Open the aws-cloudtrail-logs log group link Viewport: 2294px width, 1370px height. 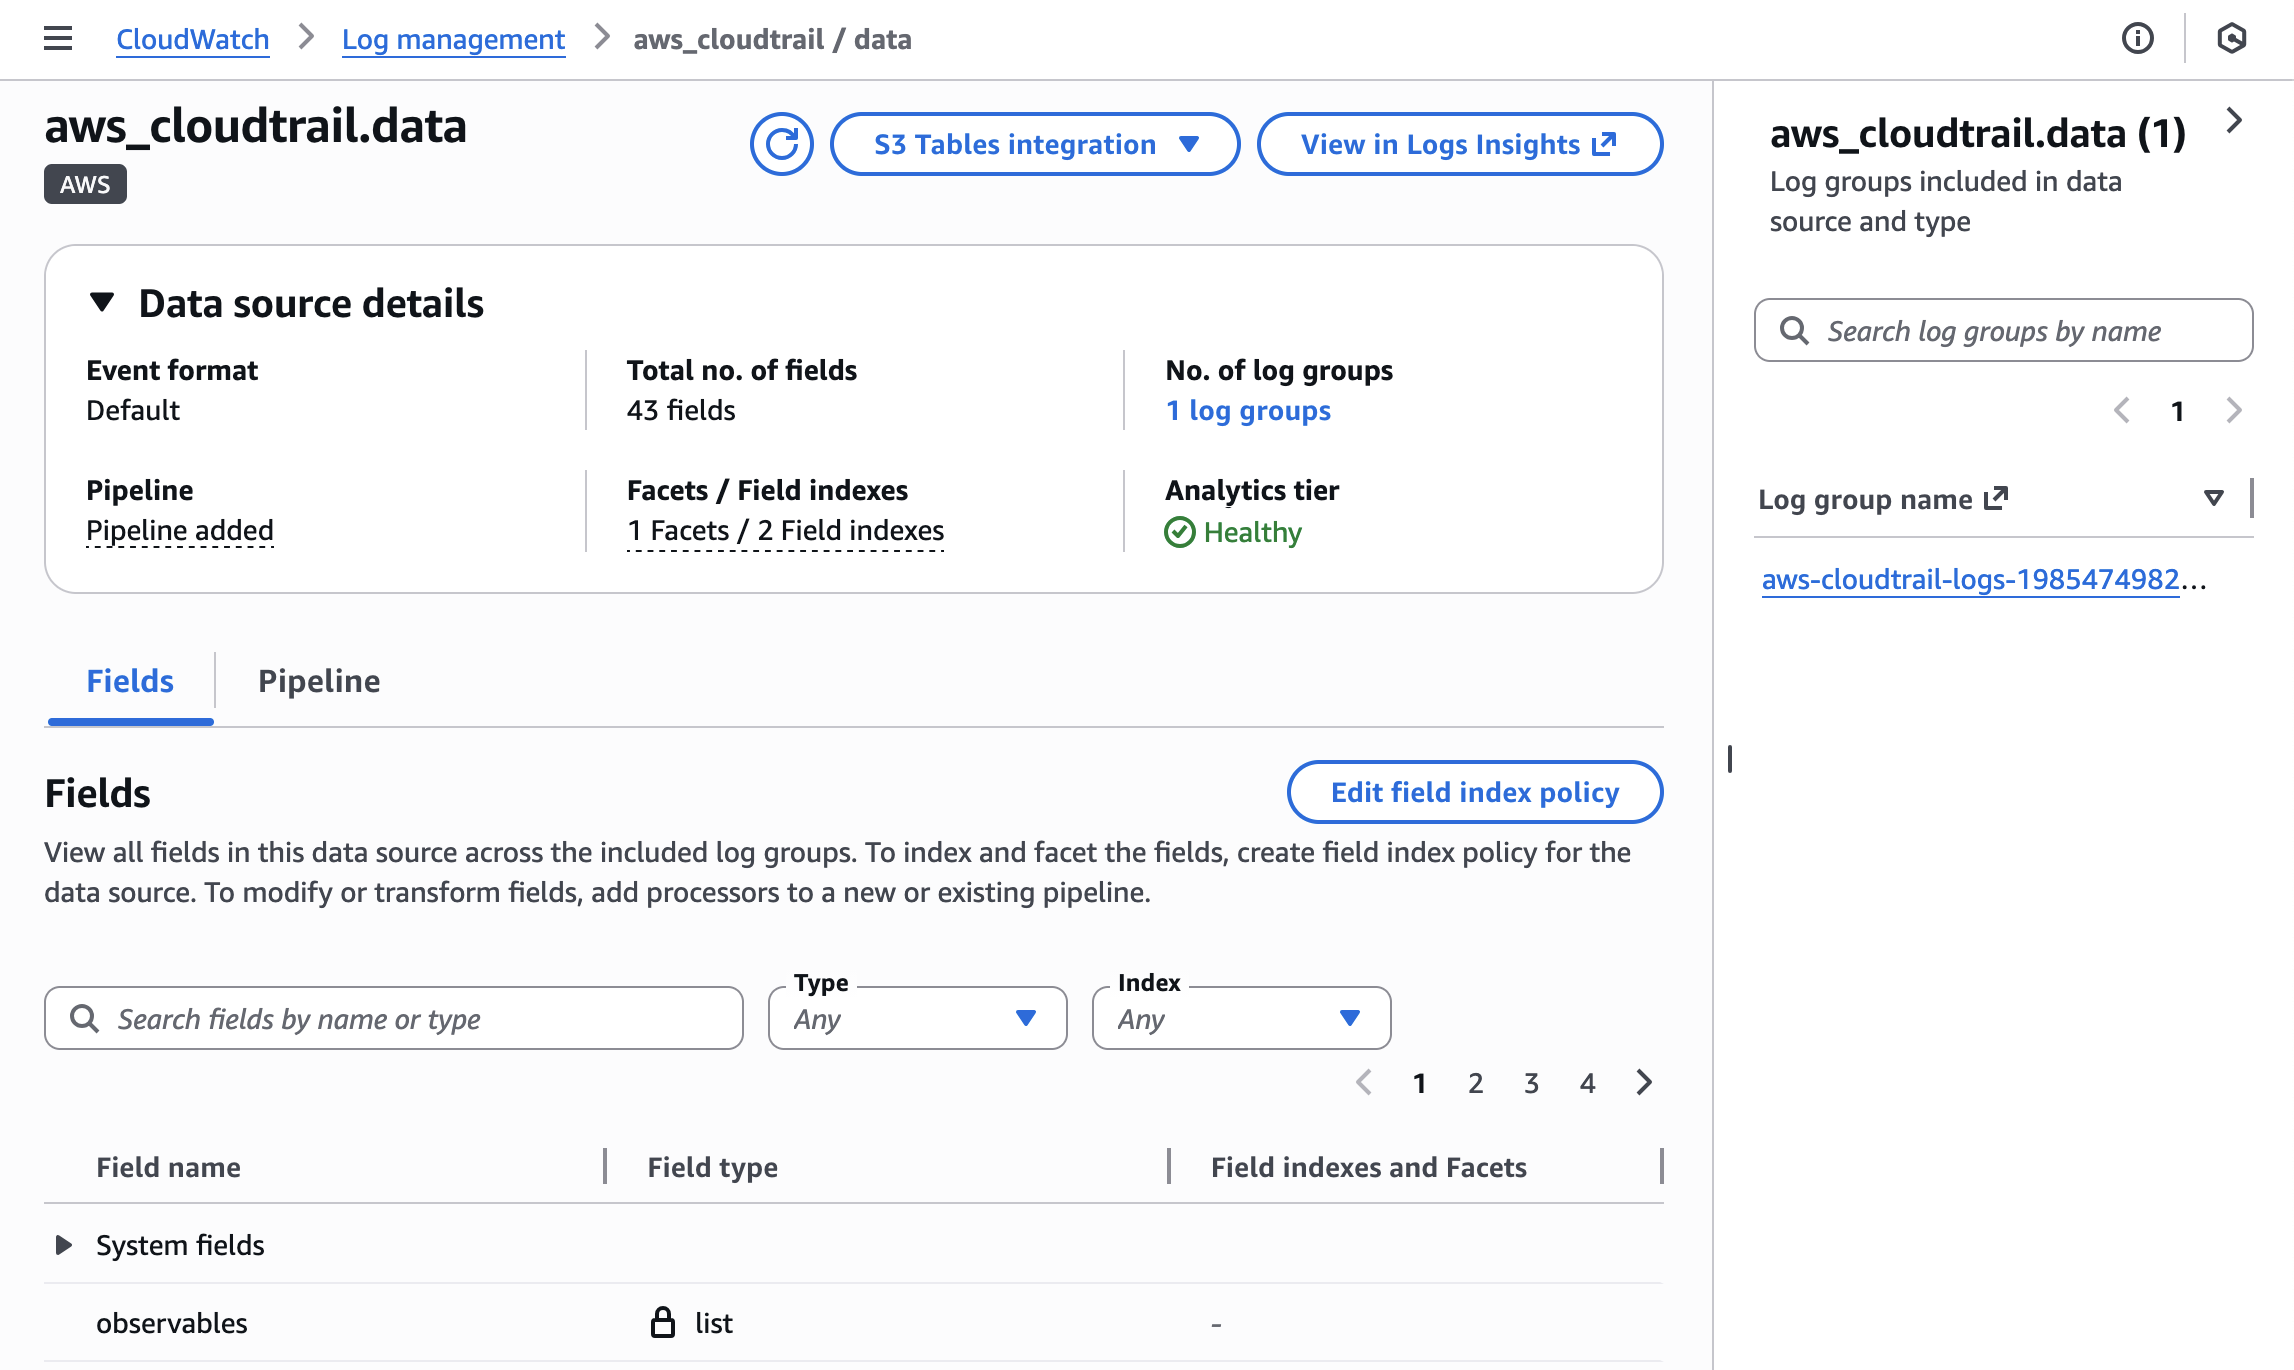point(1970,579)
